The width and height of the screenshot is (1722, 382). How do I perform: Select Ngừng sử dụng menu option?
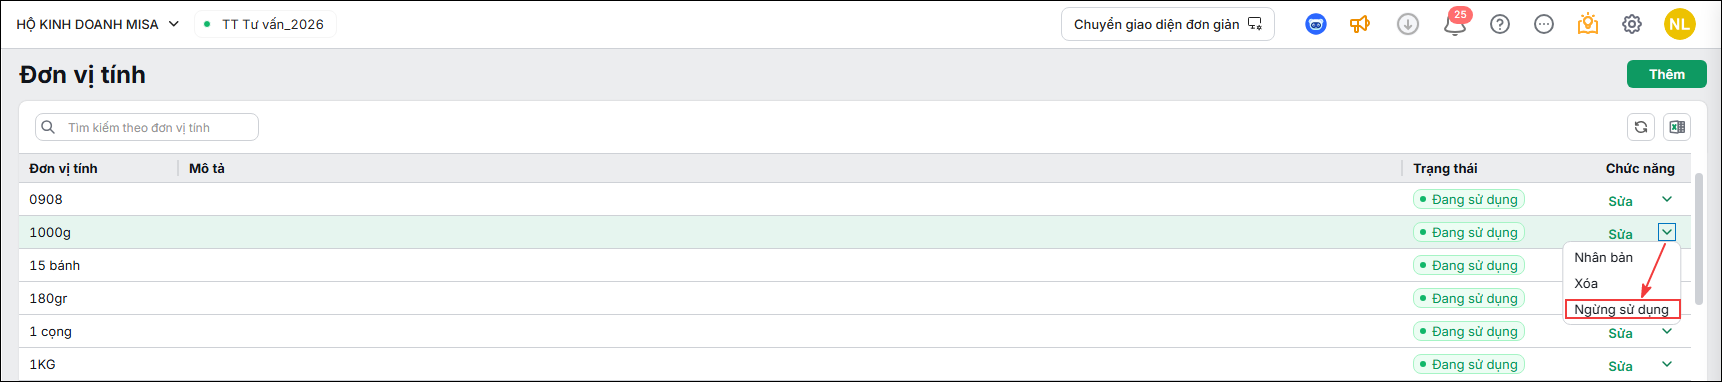[1622, 309]
